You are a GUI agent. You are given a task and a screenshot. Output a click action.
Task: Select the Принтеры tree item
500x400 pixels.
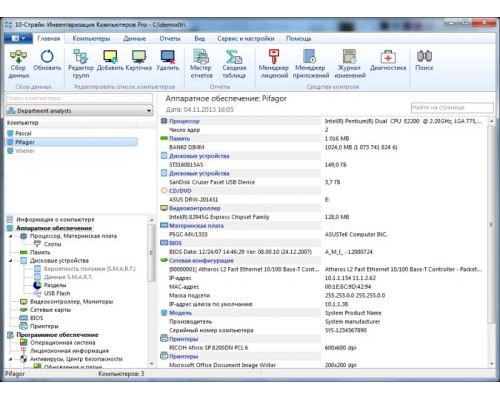click(x=44, y=326)
